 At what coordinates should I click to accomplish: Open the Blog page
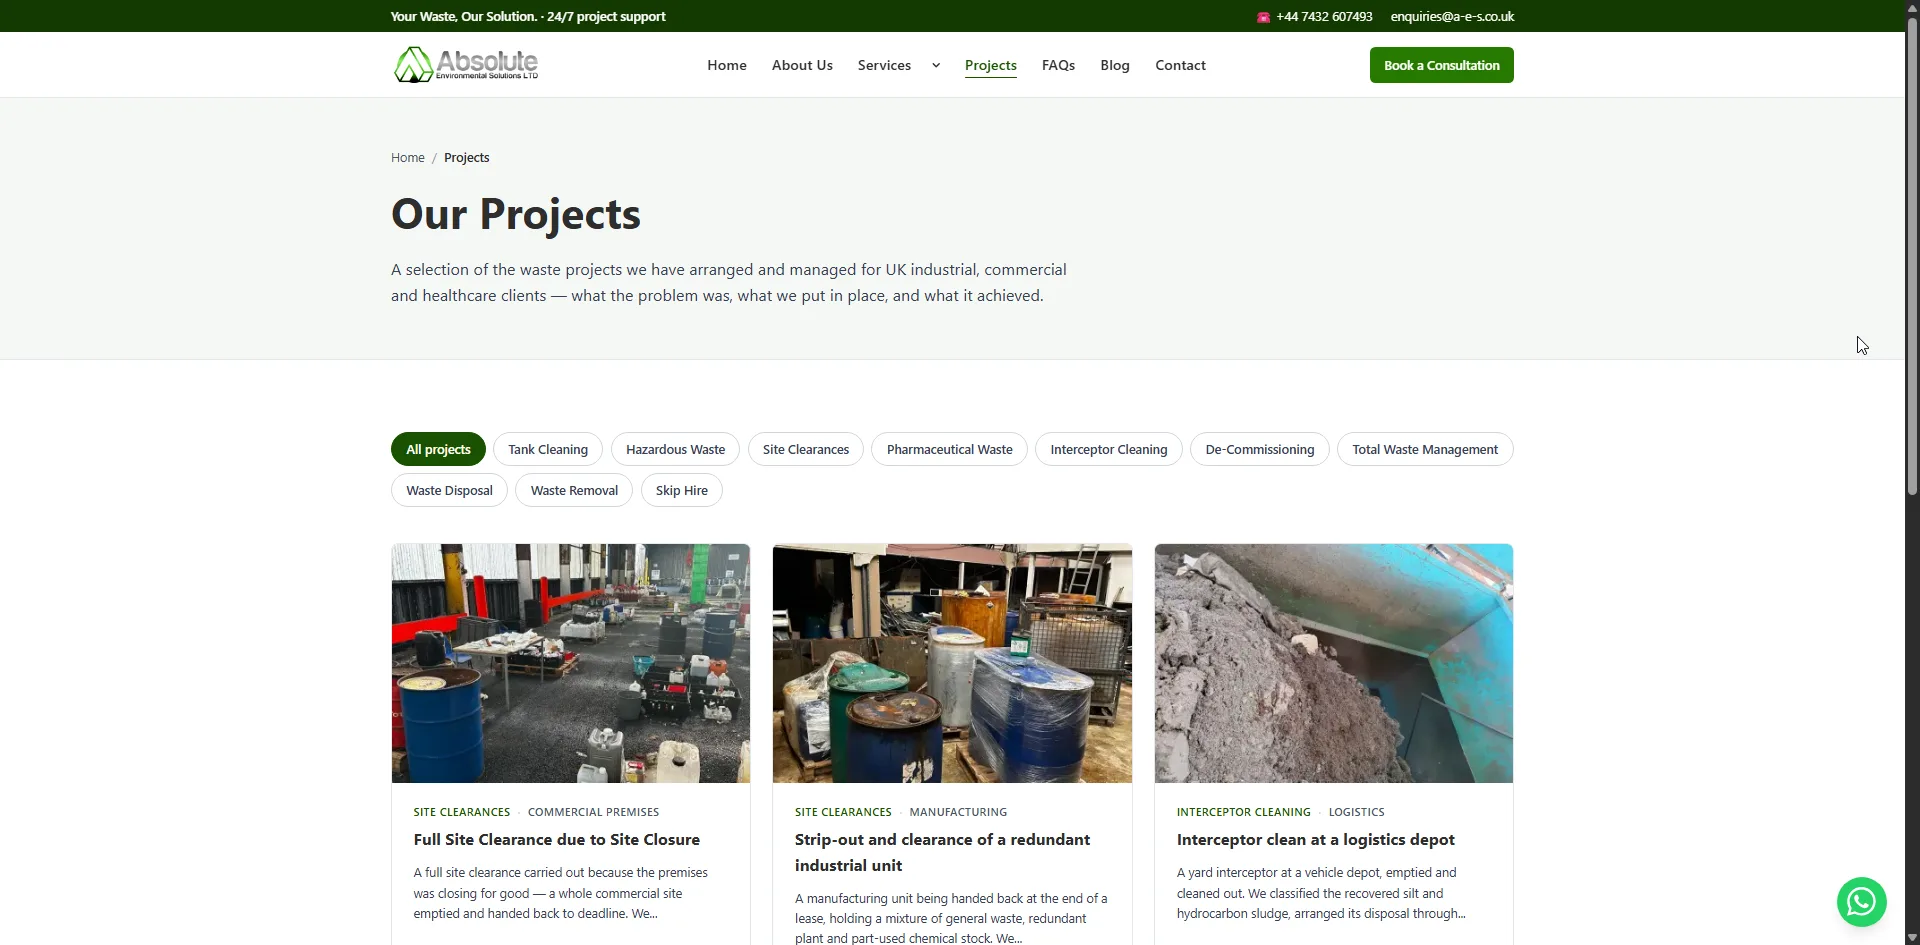(1115, 65)
